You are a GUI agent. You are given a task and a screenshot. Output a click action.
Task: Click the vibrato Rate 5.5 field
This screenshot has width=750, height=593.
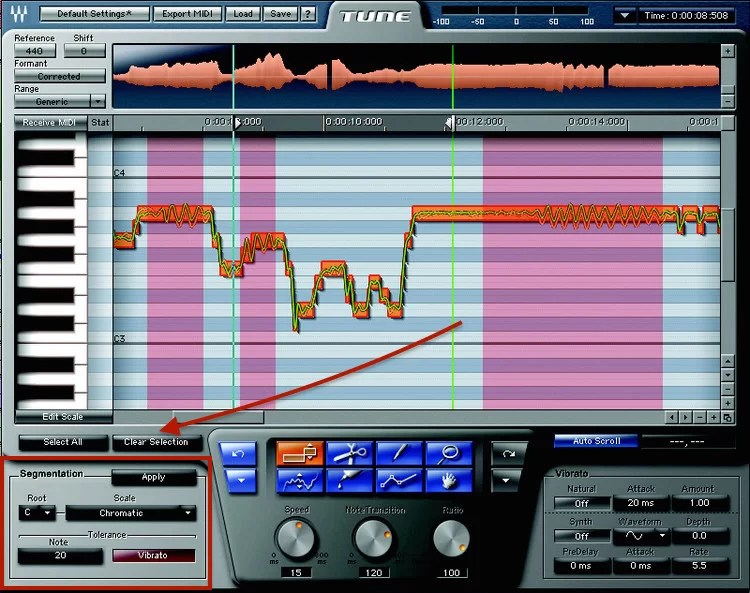click(x=700, y=566)
